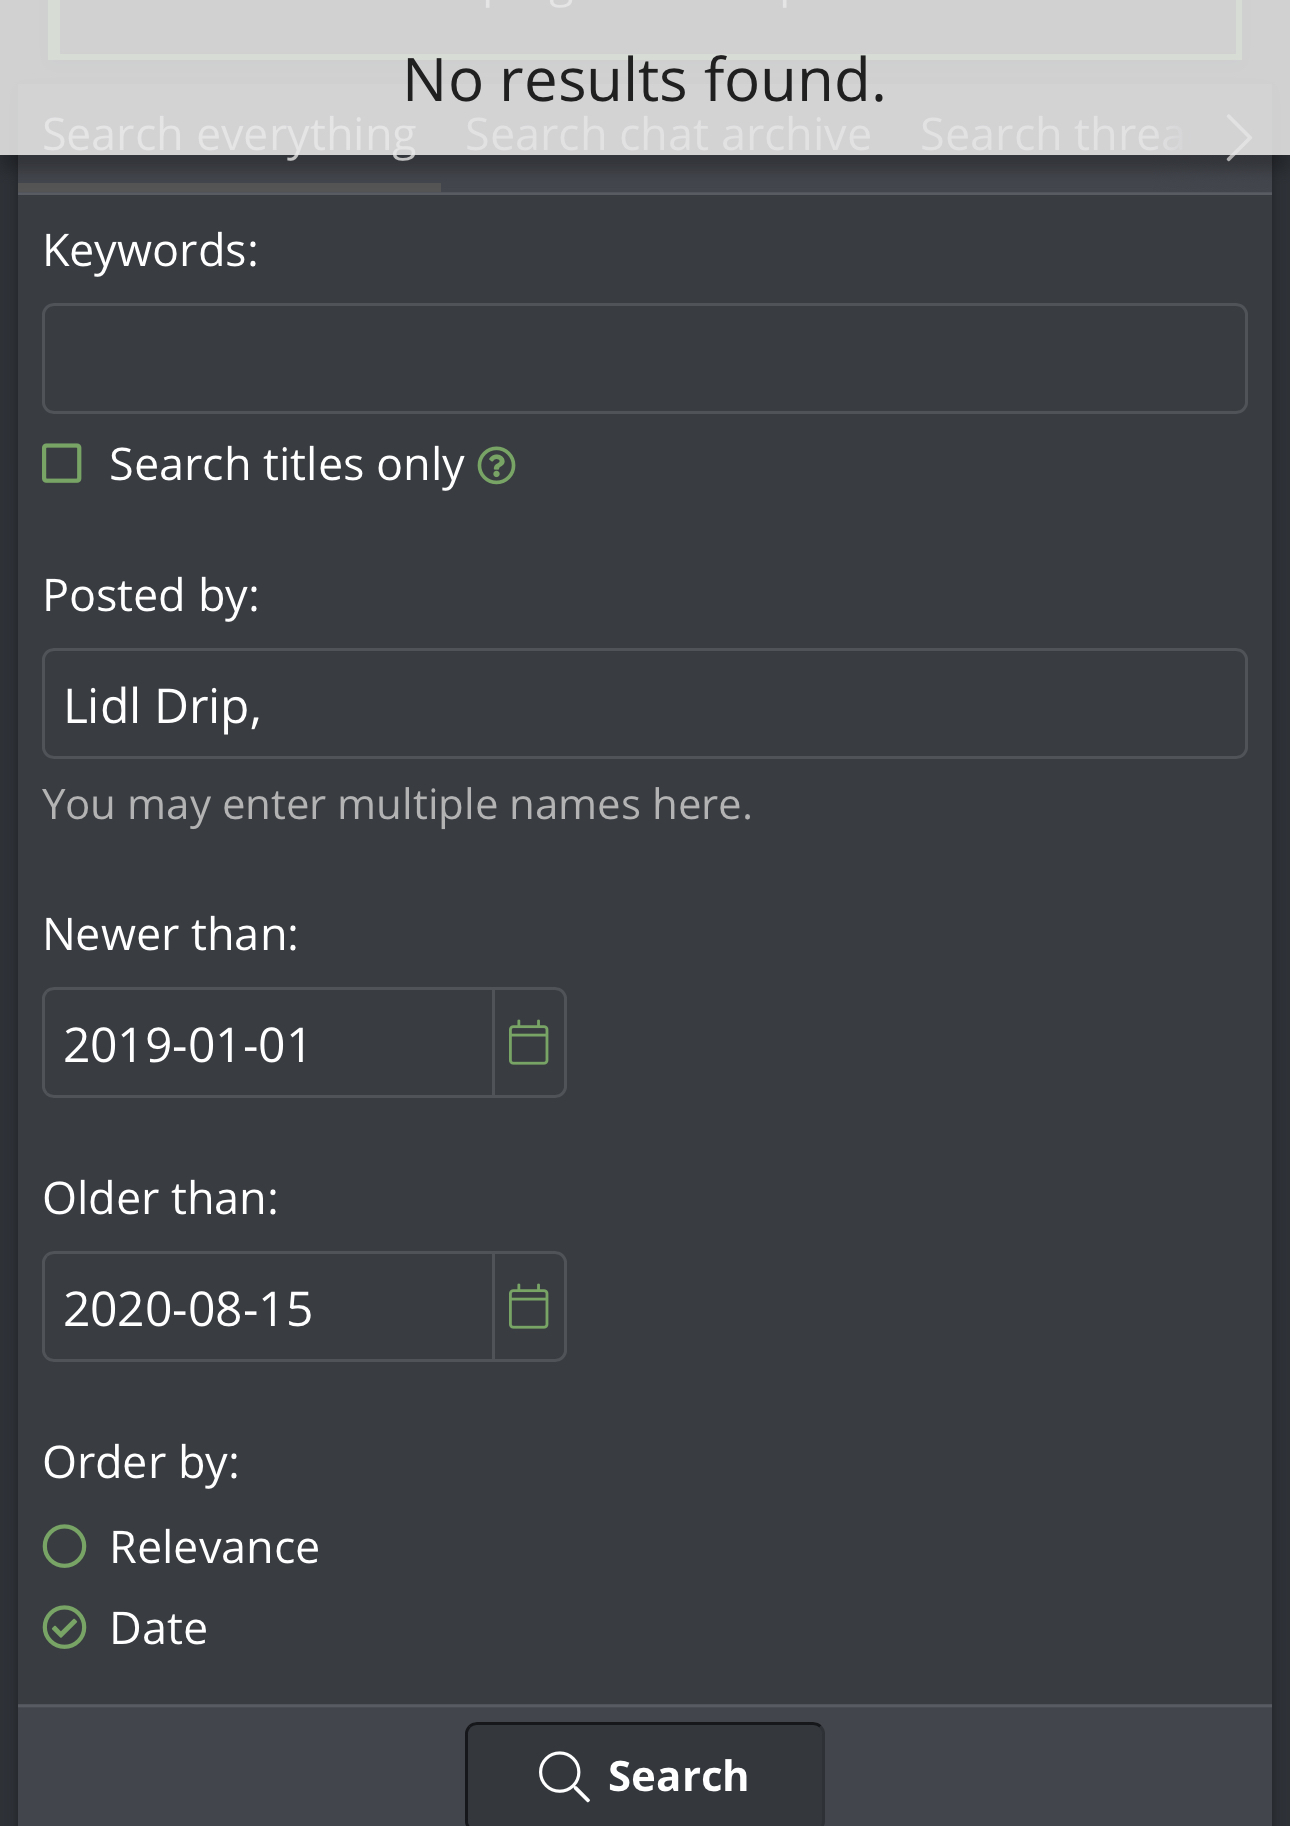Enable the Search titles only checkbox
The width and height of the screenshot is (1290, 1826).
pyautogui.click(x=62, y=464)
